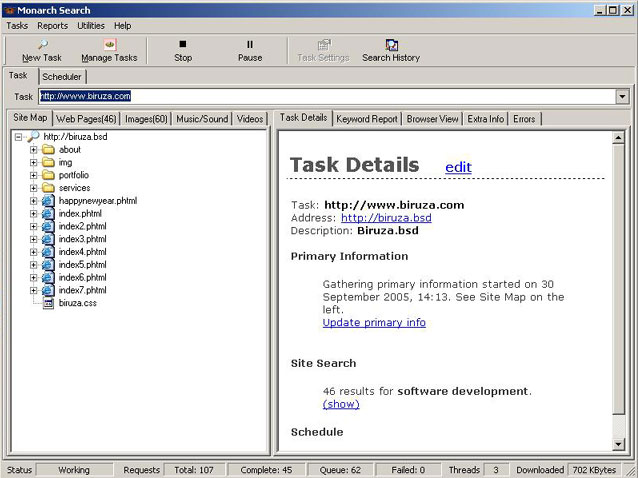Click the Task Settings toolbar icon
Screen dimensions: 638x478
324,45
